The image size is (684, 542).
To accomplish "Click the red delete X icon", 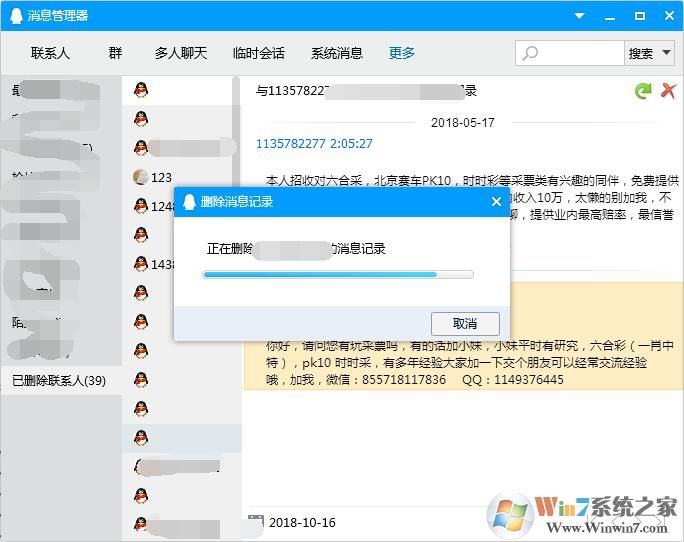I will click(668, 91).
